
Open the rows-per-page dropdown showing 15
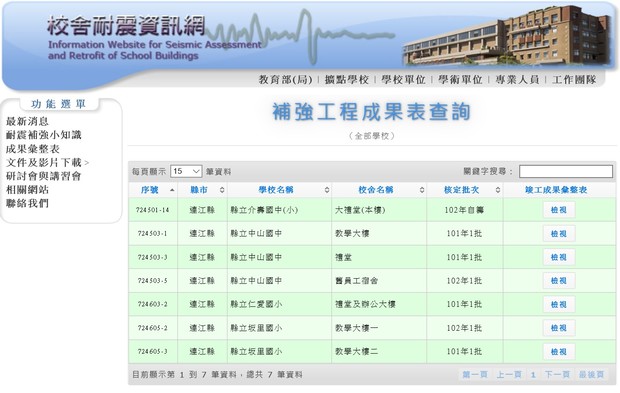[186, 171]
